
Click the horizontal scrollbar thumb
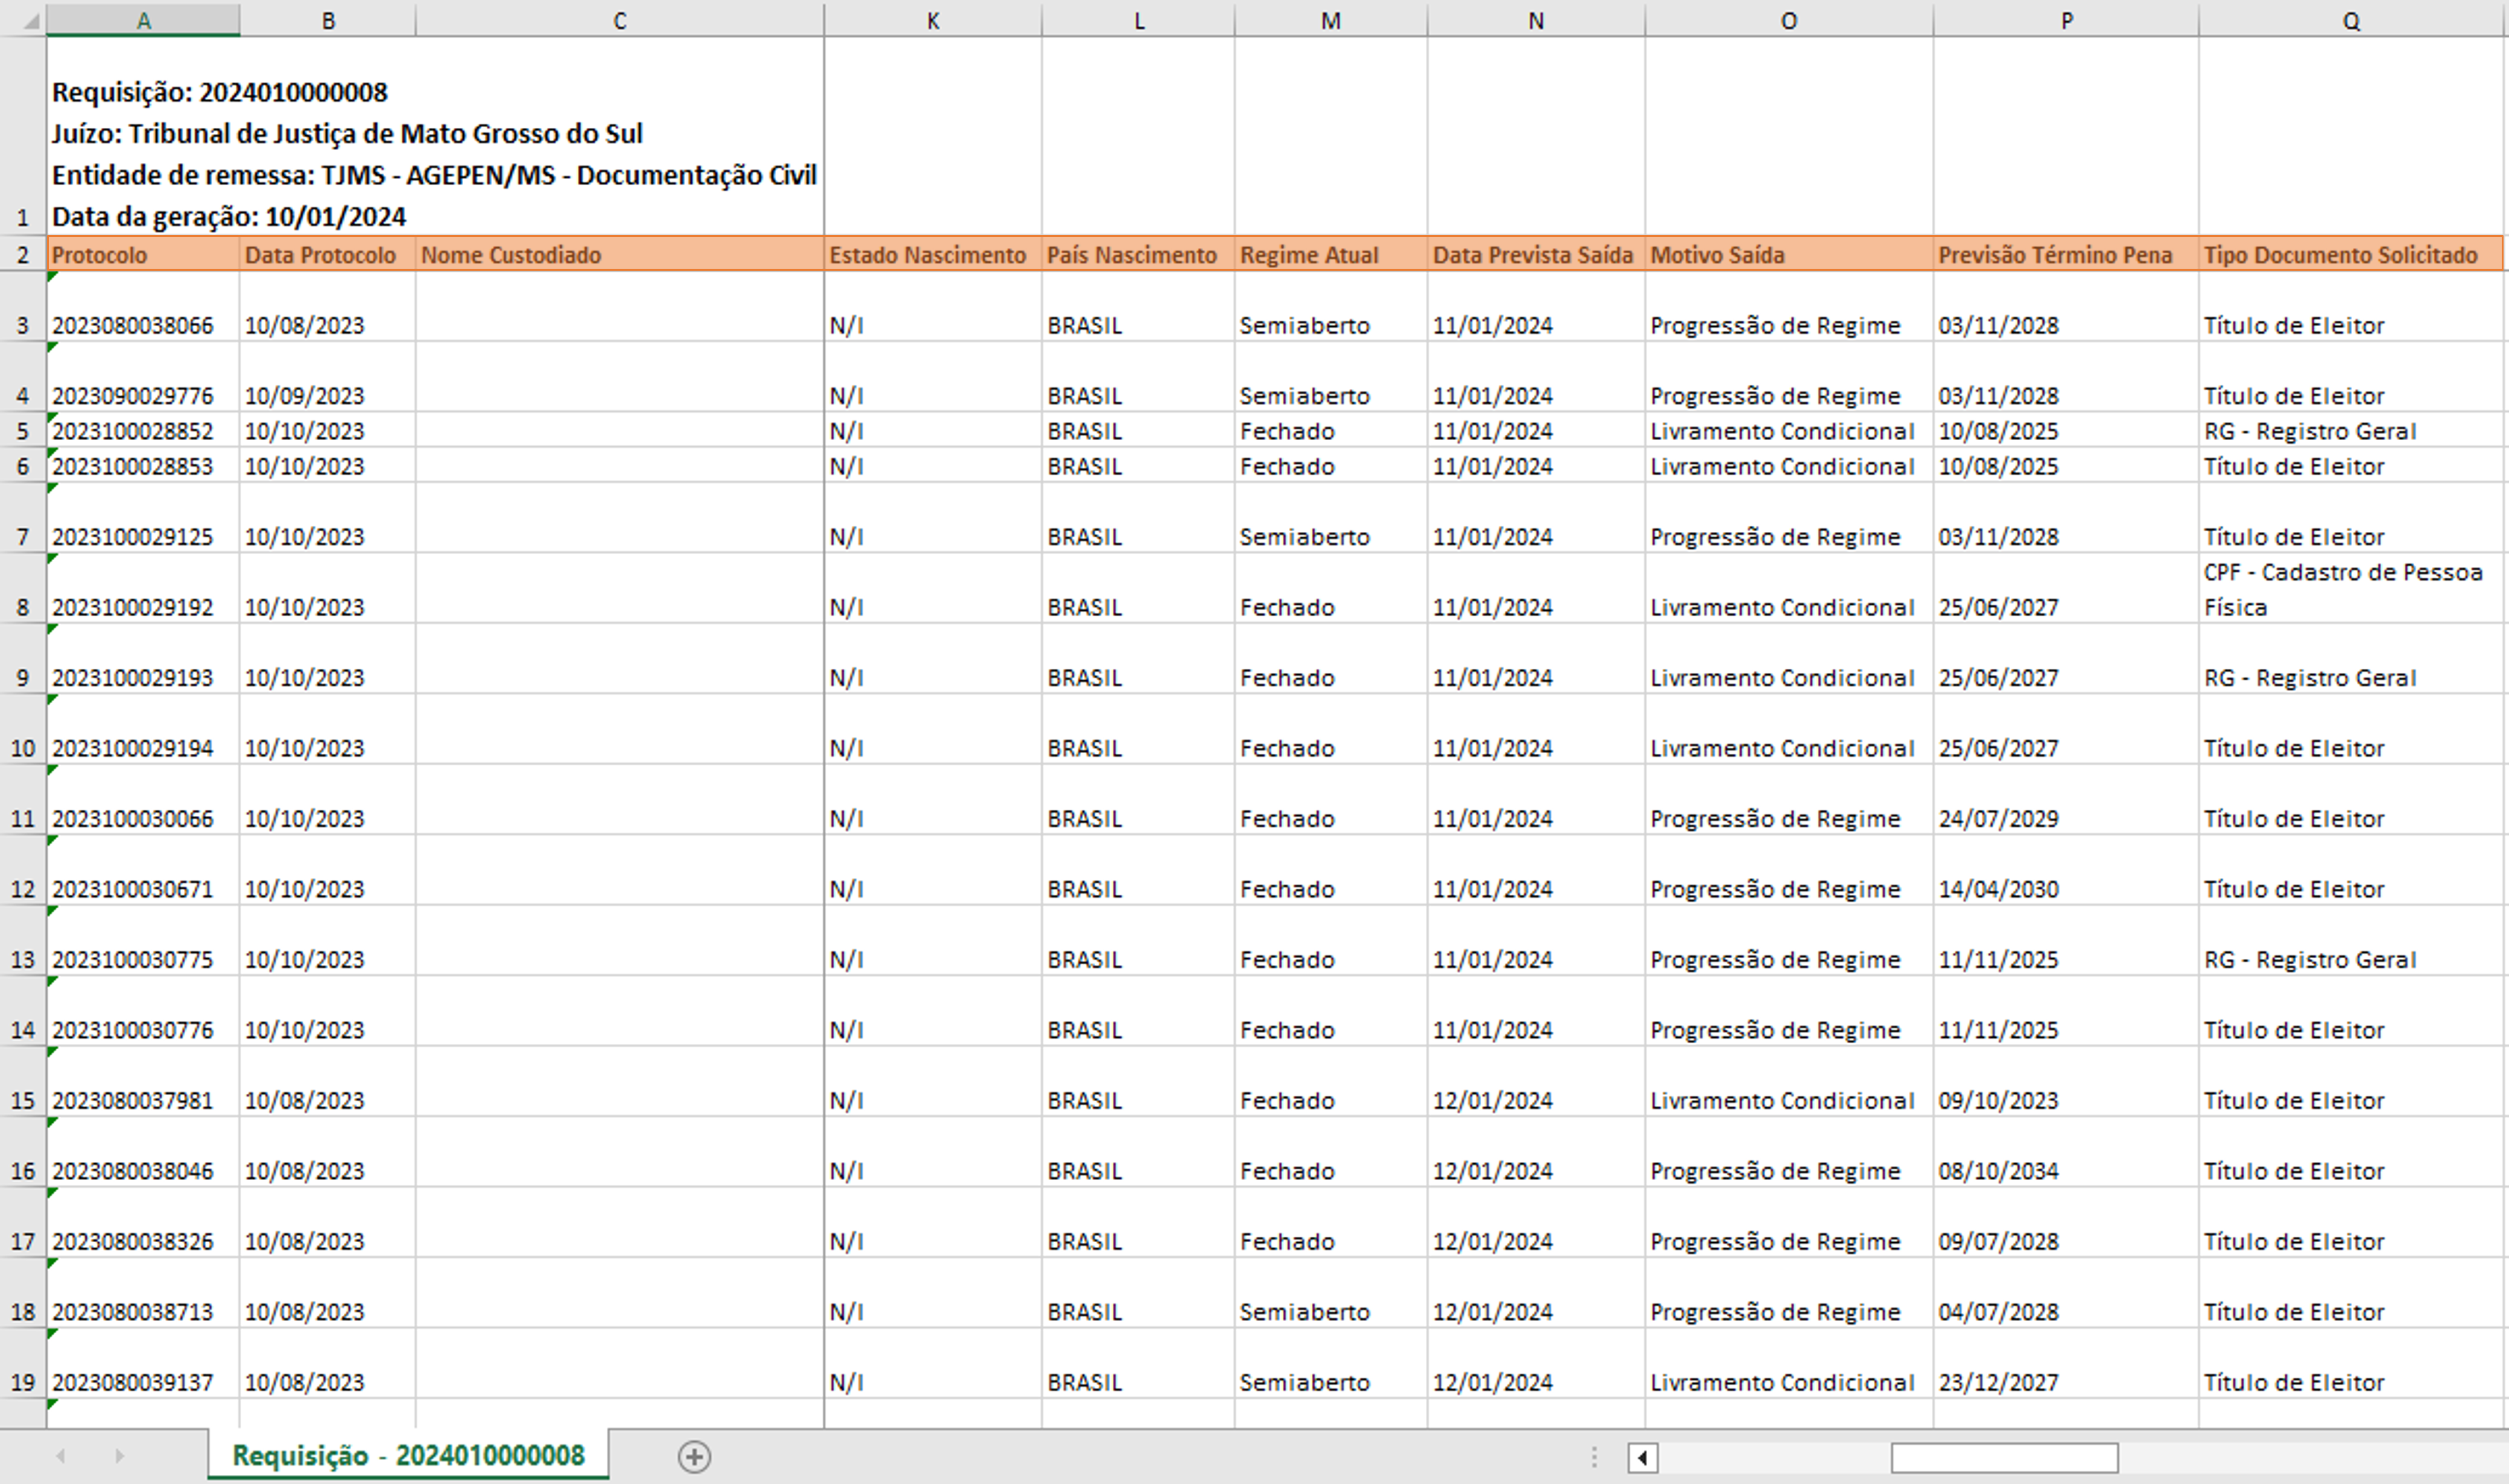[x=2004, y=1458]
